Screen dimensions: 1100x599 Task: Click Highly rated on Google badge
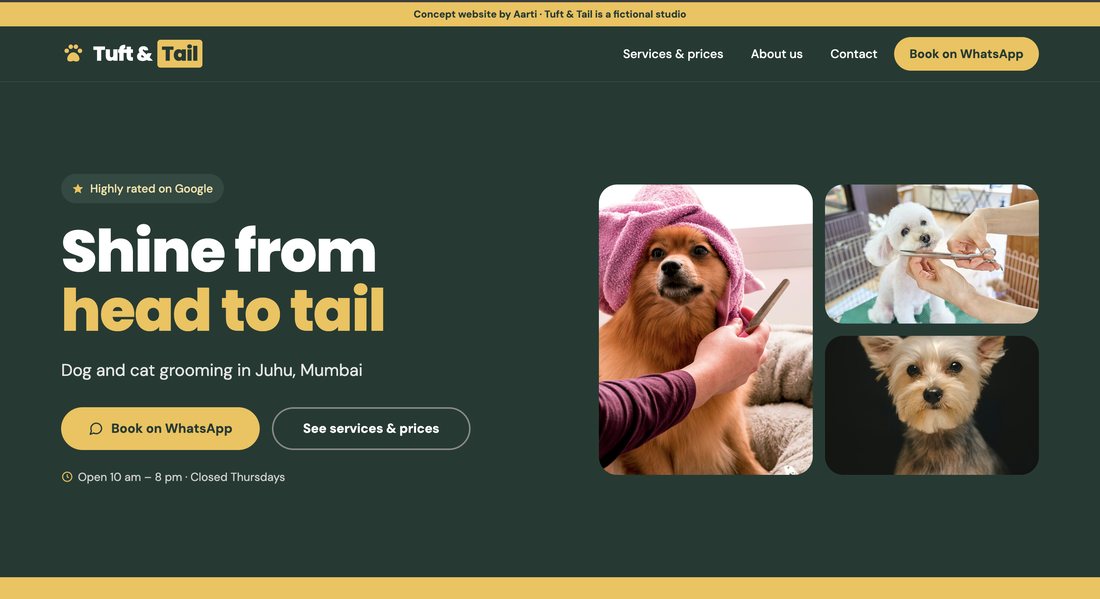click(x=142, y=189)
